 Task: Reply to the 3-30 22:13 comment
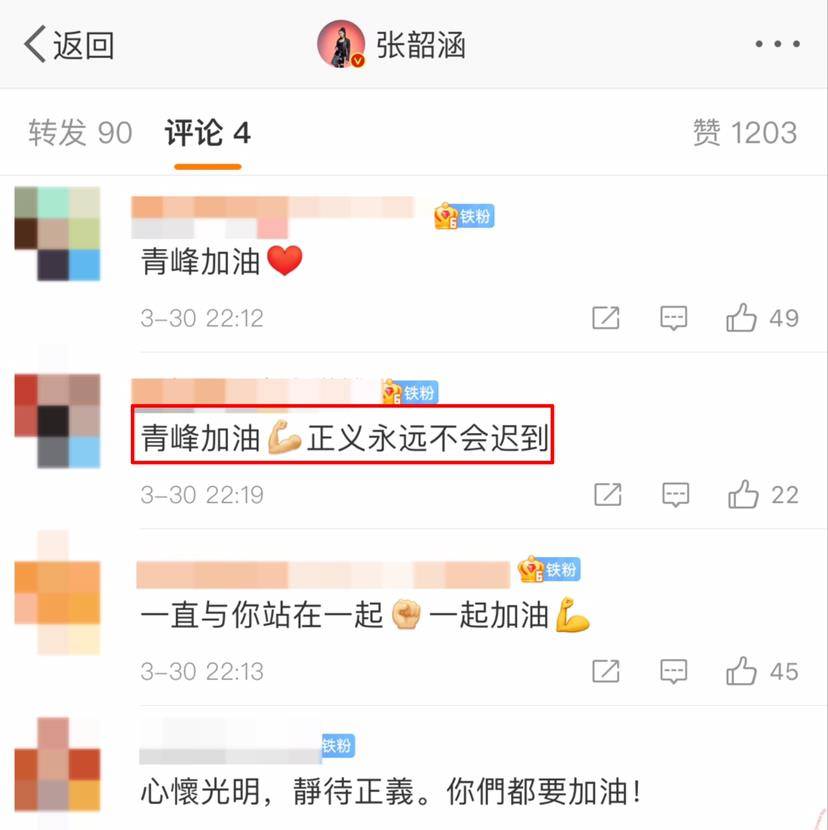(673, 672)
